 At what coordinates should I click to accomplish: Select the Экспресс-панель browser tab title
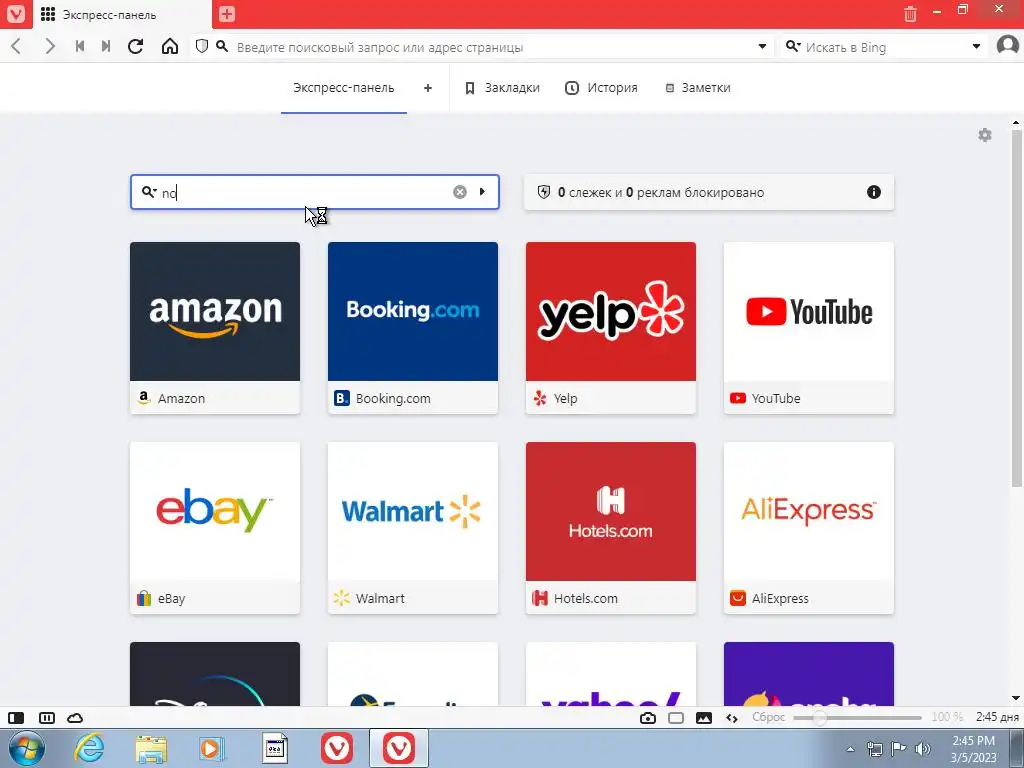[x=109, y=14]
